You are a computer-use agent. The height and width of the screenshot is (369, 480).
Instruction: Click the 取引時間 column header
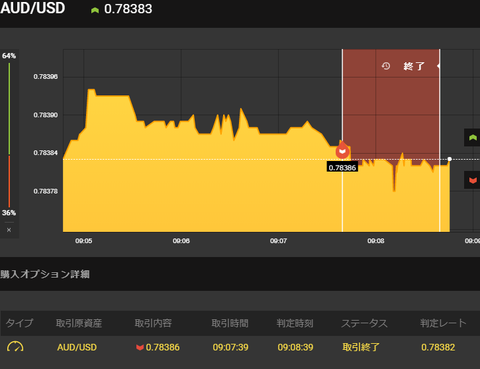(x=230, y=323)
